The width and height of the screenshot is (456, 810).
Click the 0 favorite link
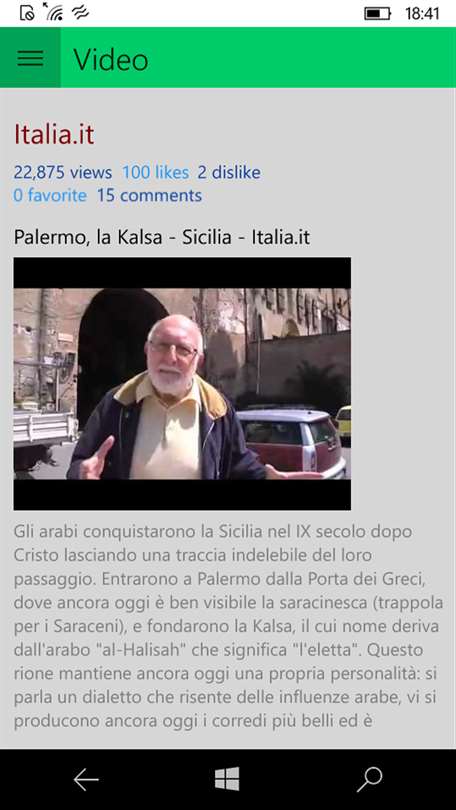(50, 195)
